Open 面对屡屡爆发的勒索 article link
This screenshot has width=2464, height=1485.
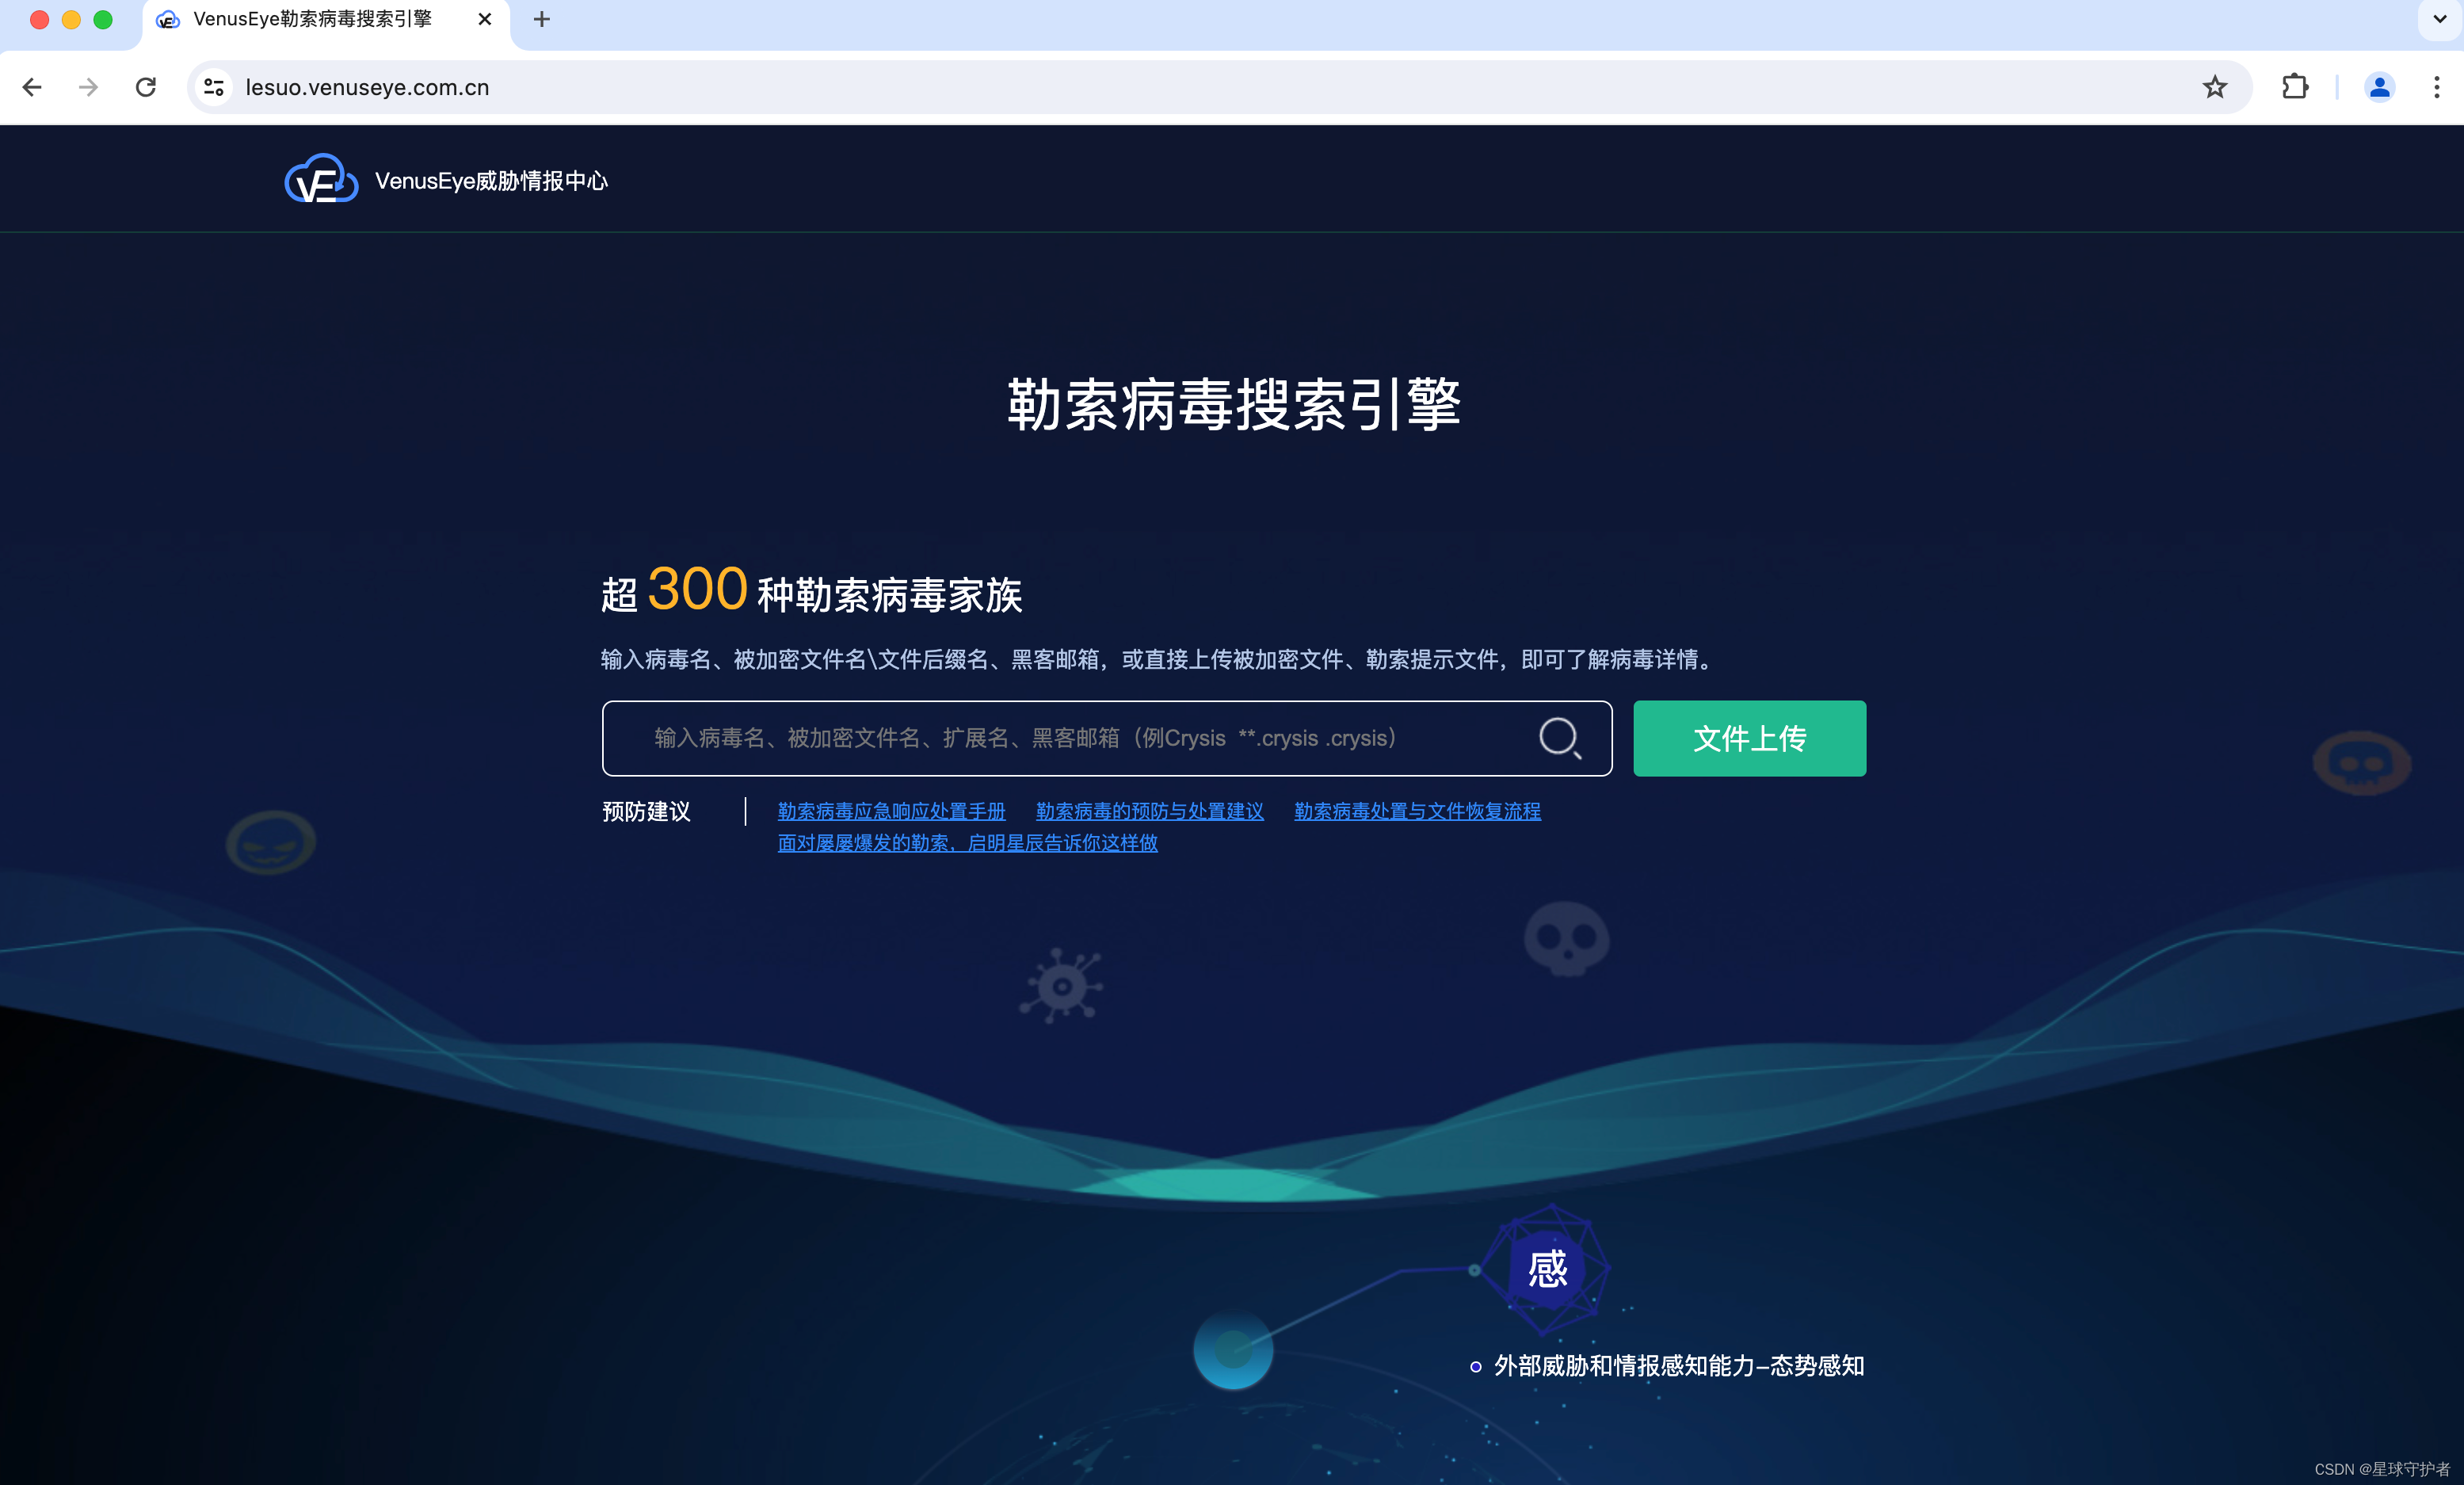[x=967, y=843]
